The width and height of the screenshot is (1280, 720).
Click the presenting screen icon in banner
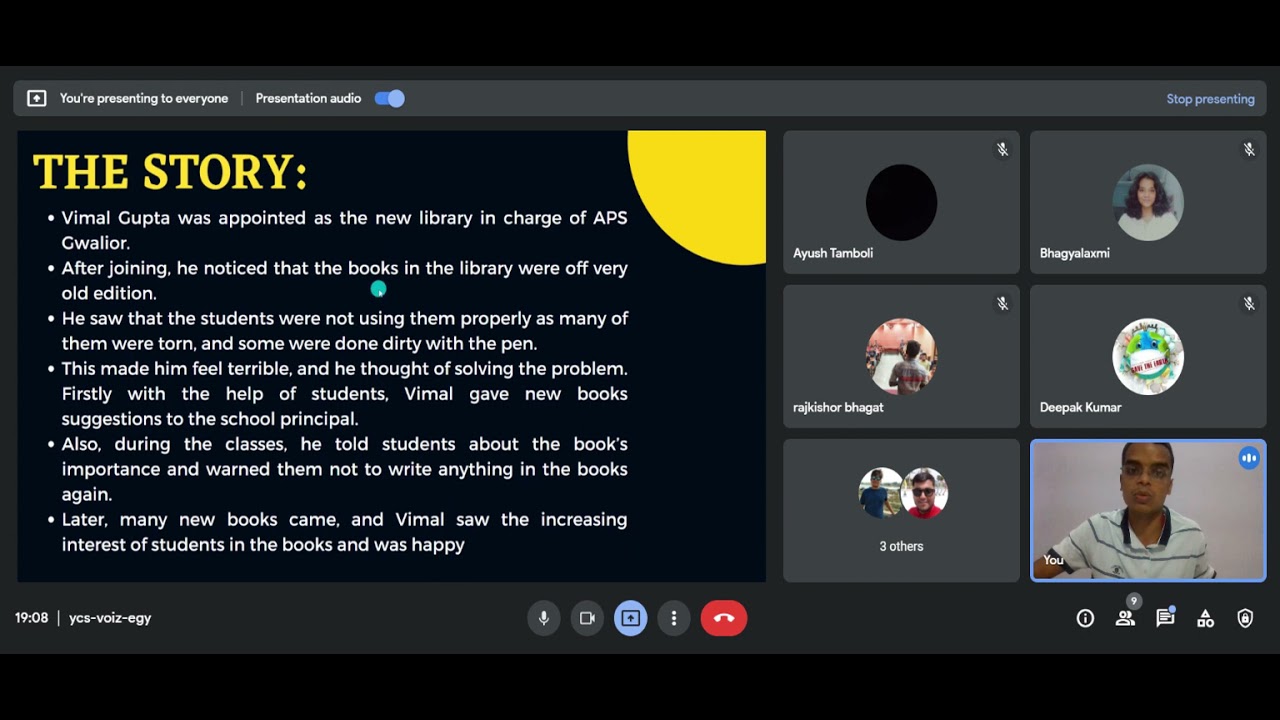click(37, 98)
